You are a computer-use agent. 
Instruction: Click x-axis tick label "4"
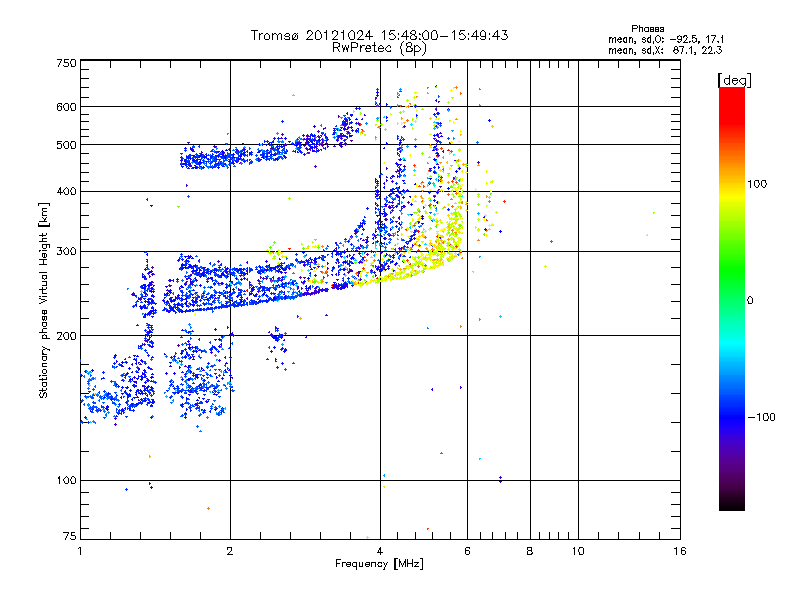(380, 551)
